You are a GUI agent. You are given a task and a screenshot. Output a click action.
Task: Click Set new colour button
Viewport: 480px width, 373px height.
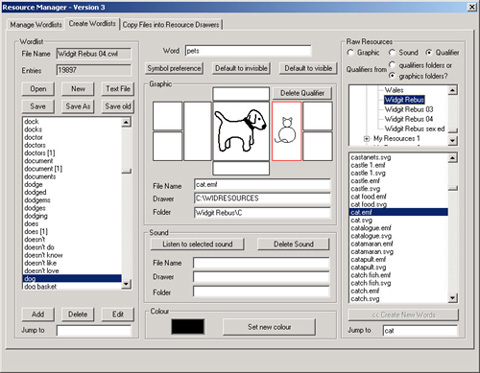269,327
